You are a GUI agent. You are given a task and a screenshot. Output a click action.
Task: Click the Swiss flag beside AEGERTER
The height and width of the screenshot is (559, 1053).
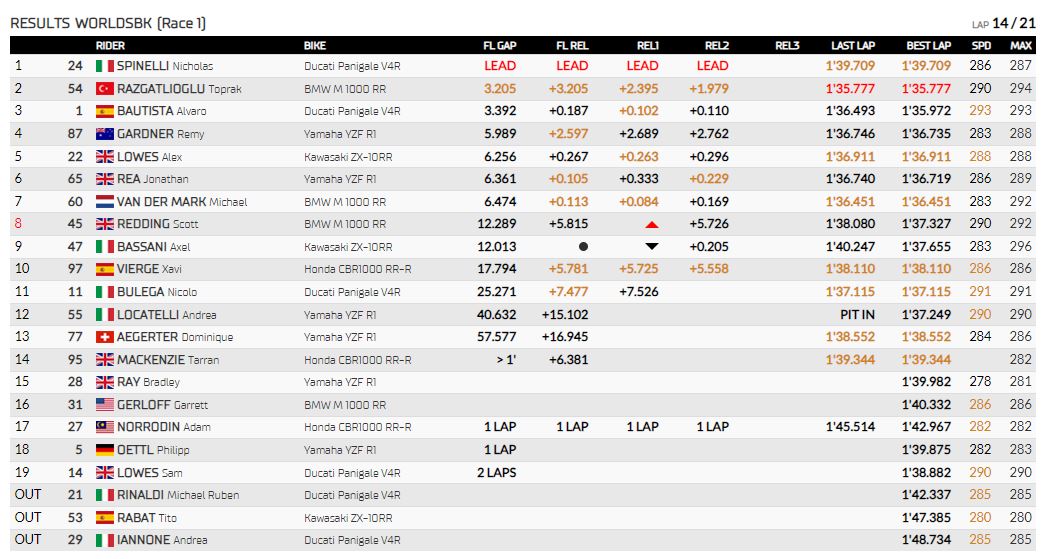[x=105, y=337]
